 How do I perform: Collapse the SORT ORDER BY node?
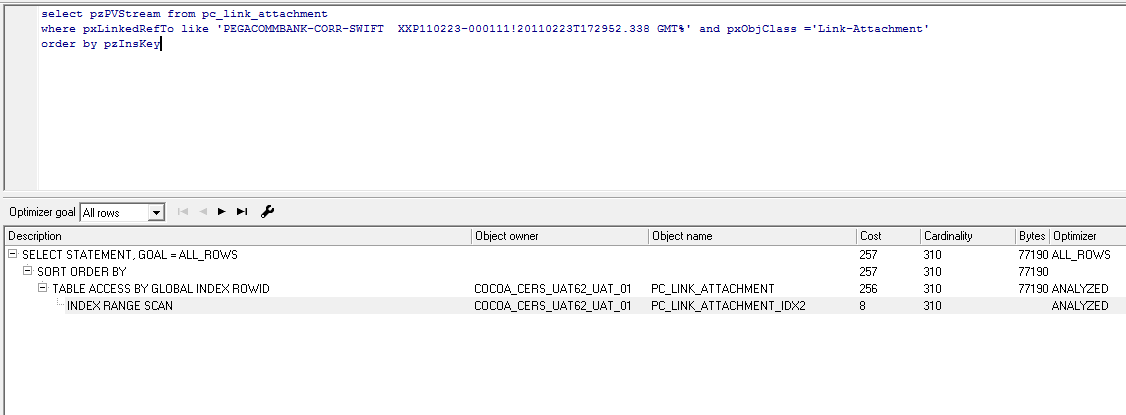pyautogui.click(x=28, y=272)
